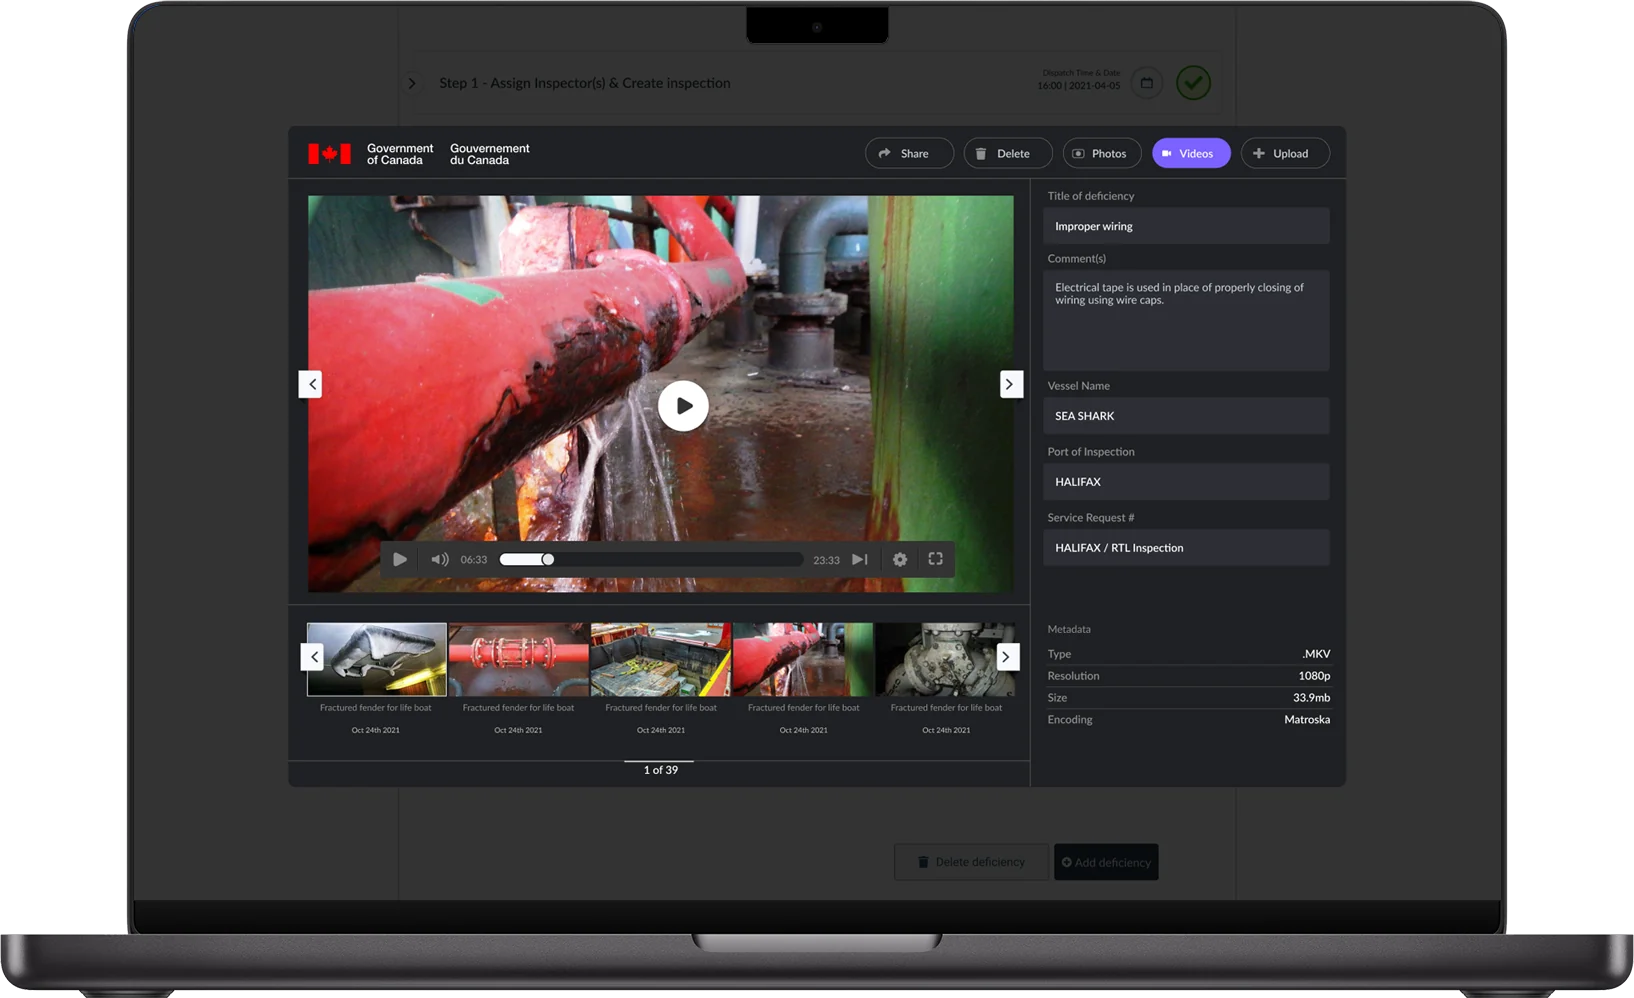Skip to the next video with the skip icon
The image size is (1634, 998).
pos(860,559)
